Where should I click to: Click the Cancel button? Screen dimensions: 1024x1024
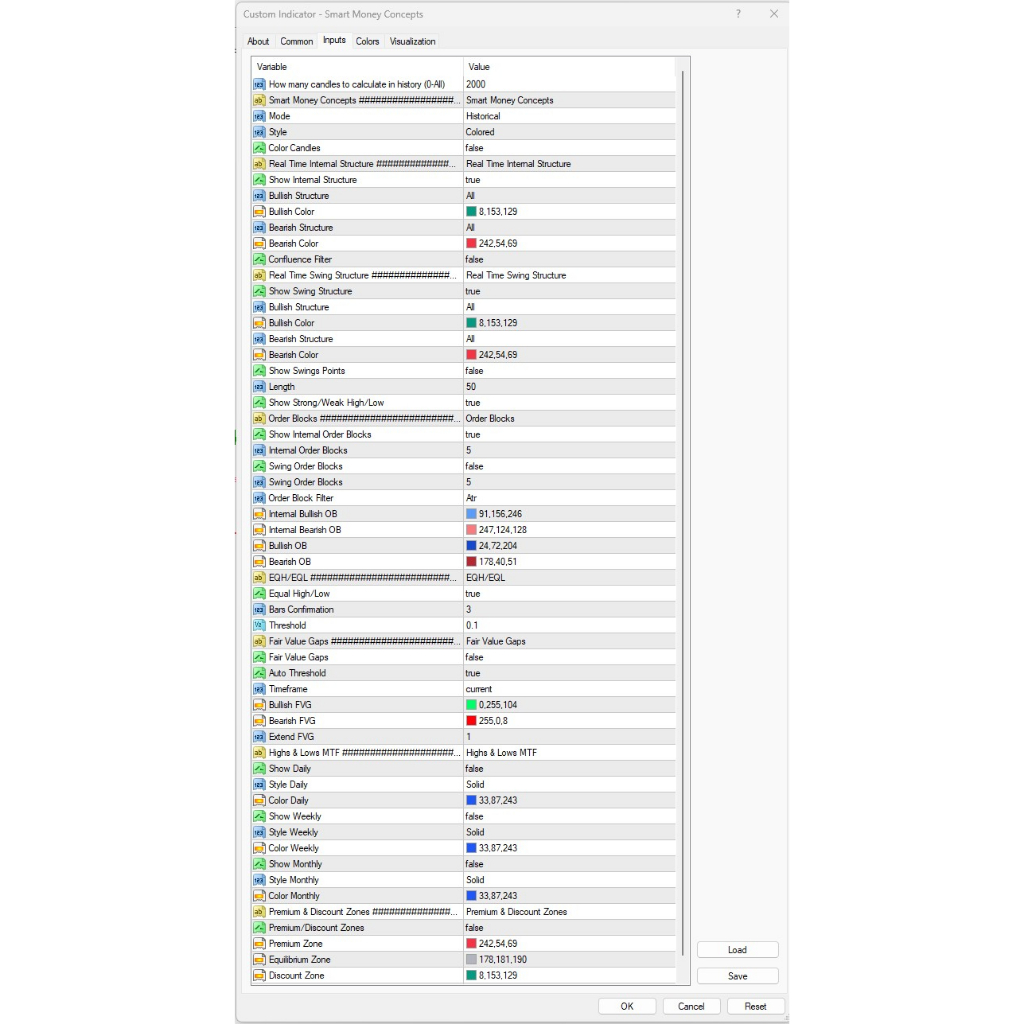[691, 1006]
